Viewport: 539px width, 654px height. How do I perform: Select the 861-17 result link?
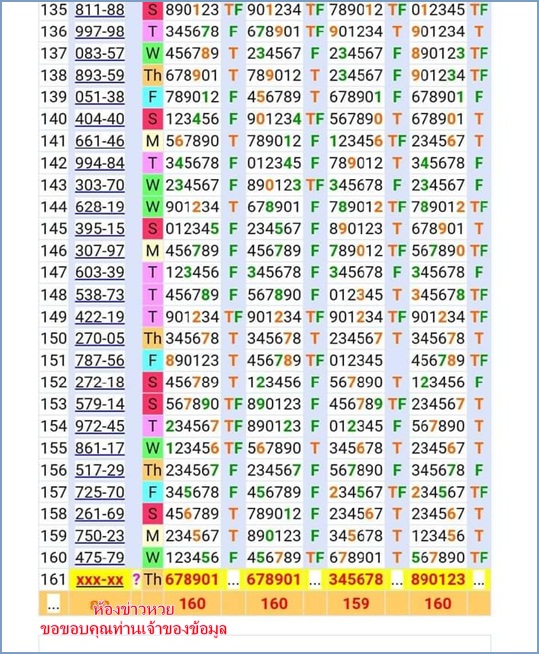(x=100, y=448)
